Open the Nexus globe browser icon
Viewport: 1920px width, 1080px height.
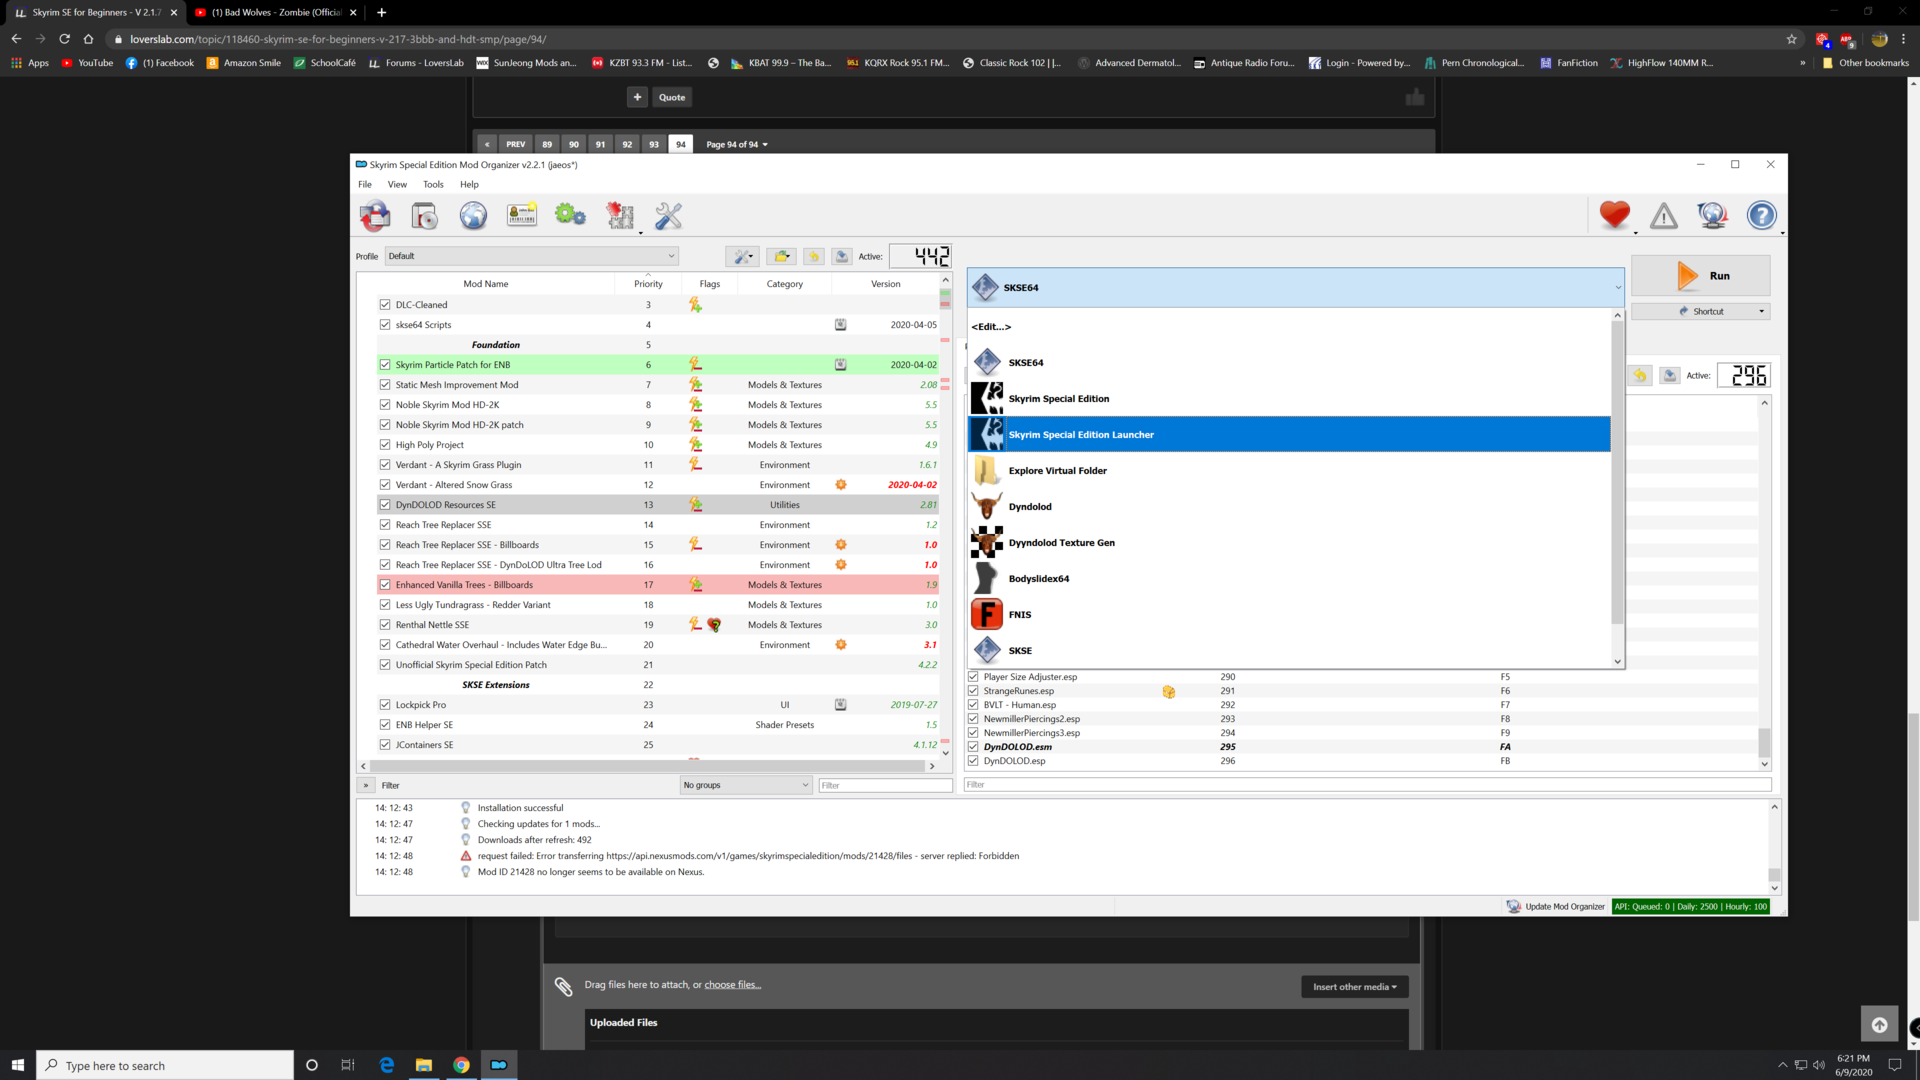[x=473, y=215]
